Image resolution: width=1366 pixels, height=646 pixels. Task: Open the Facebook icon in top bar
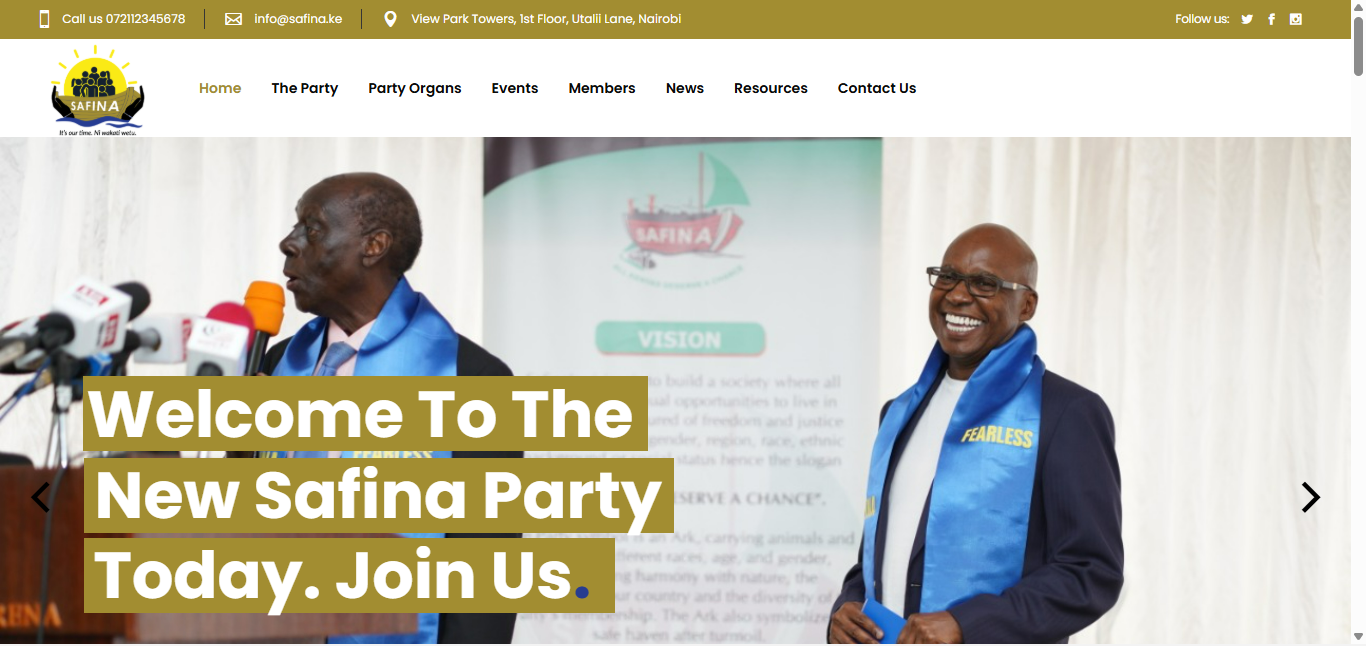[x=1271, y=19]
